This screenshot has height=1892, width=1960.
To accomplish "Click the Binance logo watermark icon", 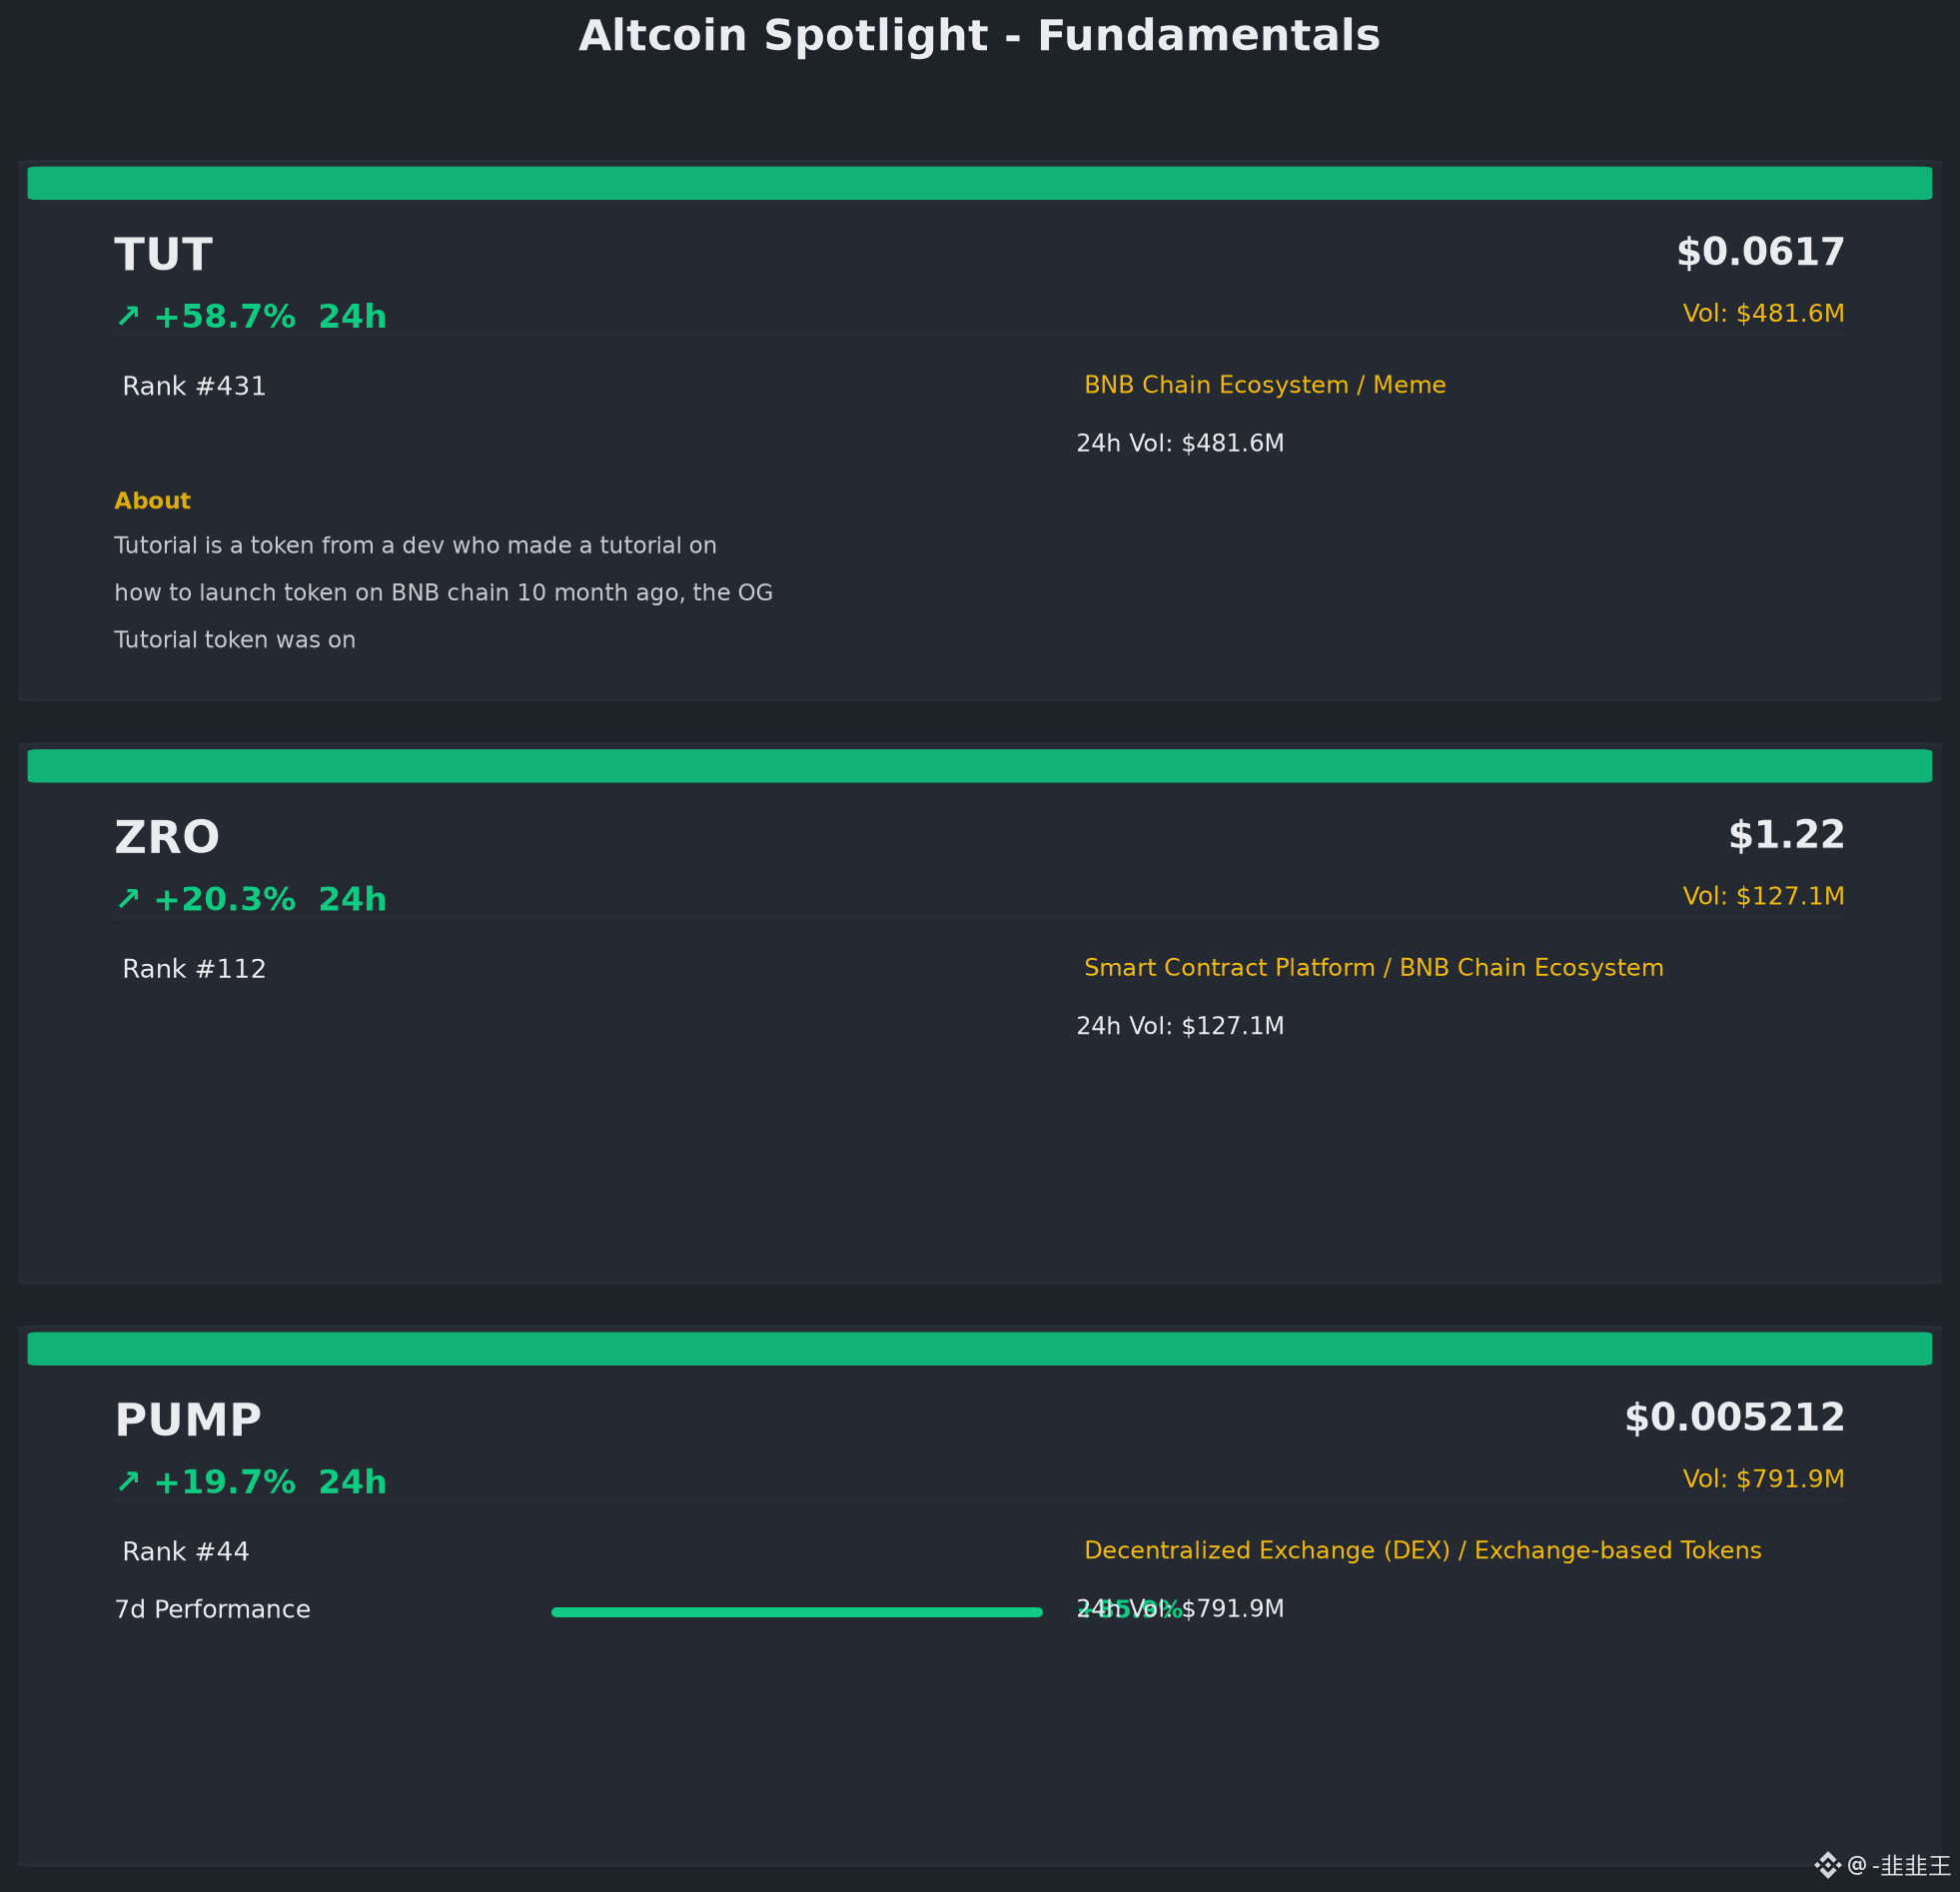I will (1827, 1865).
